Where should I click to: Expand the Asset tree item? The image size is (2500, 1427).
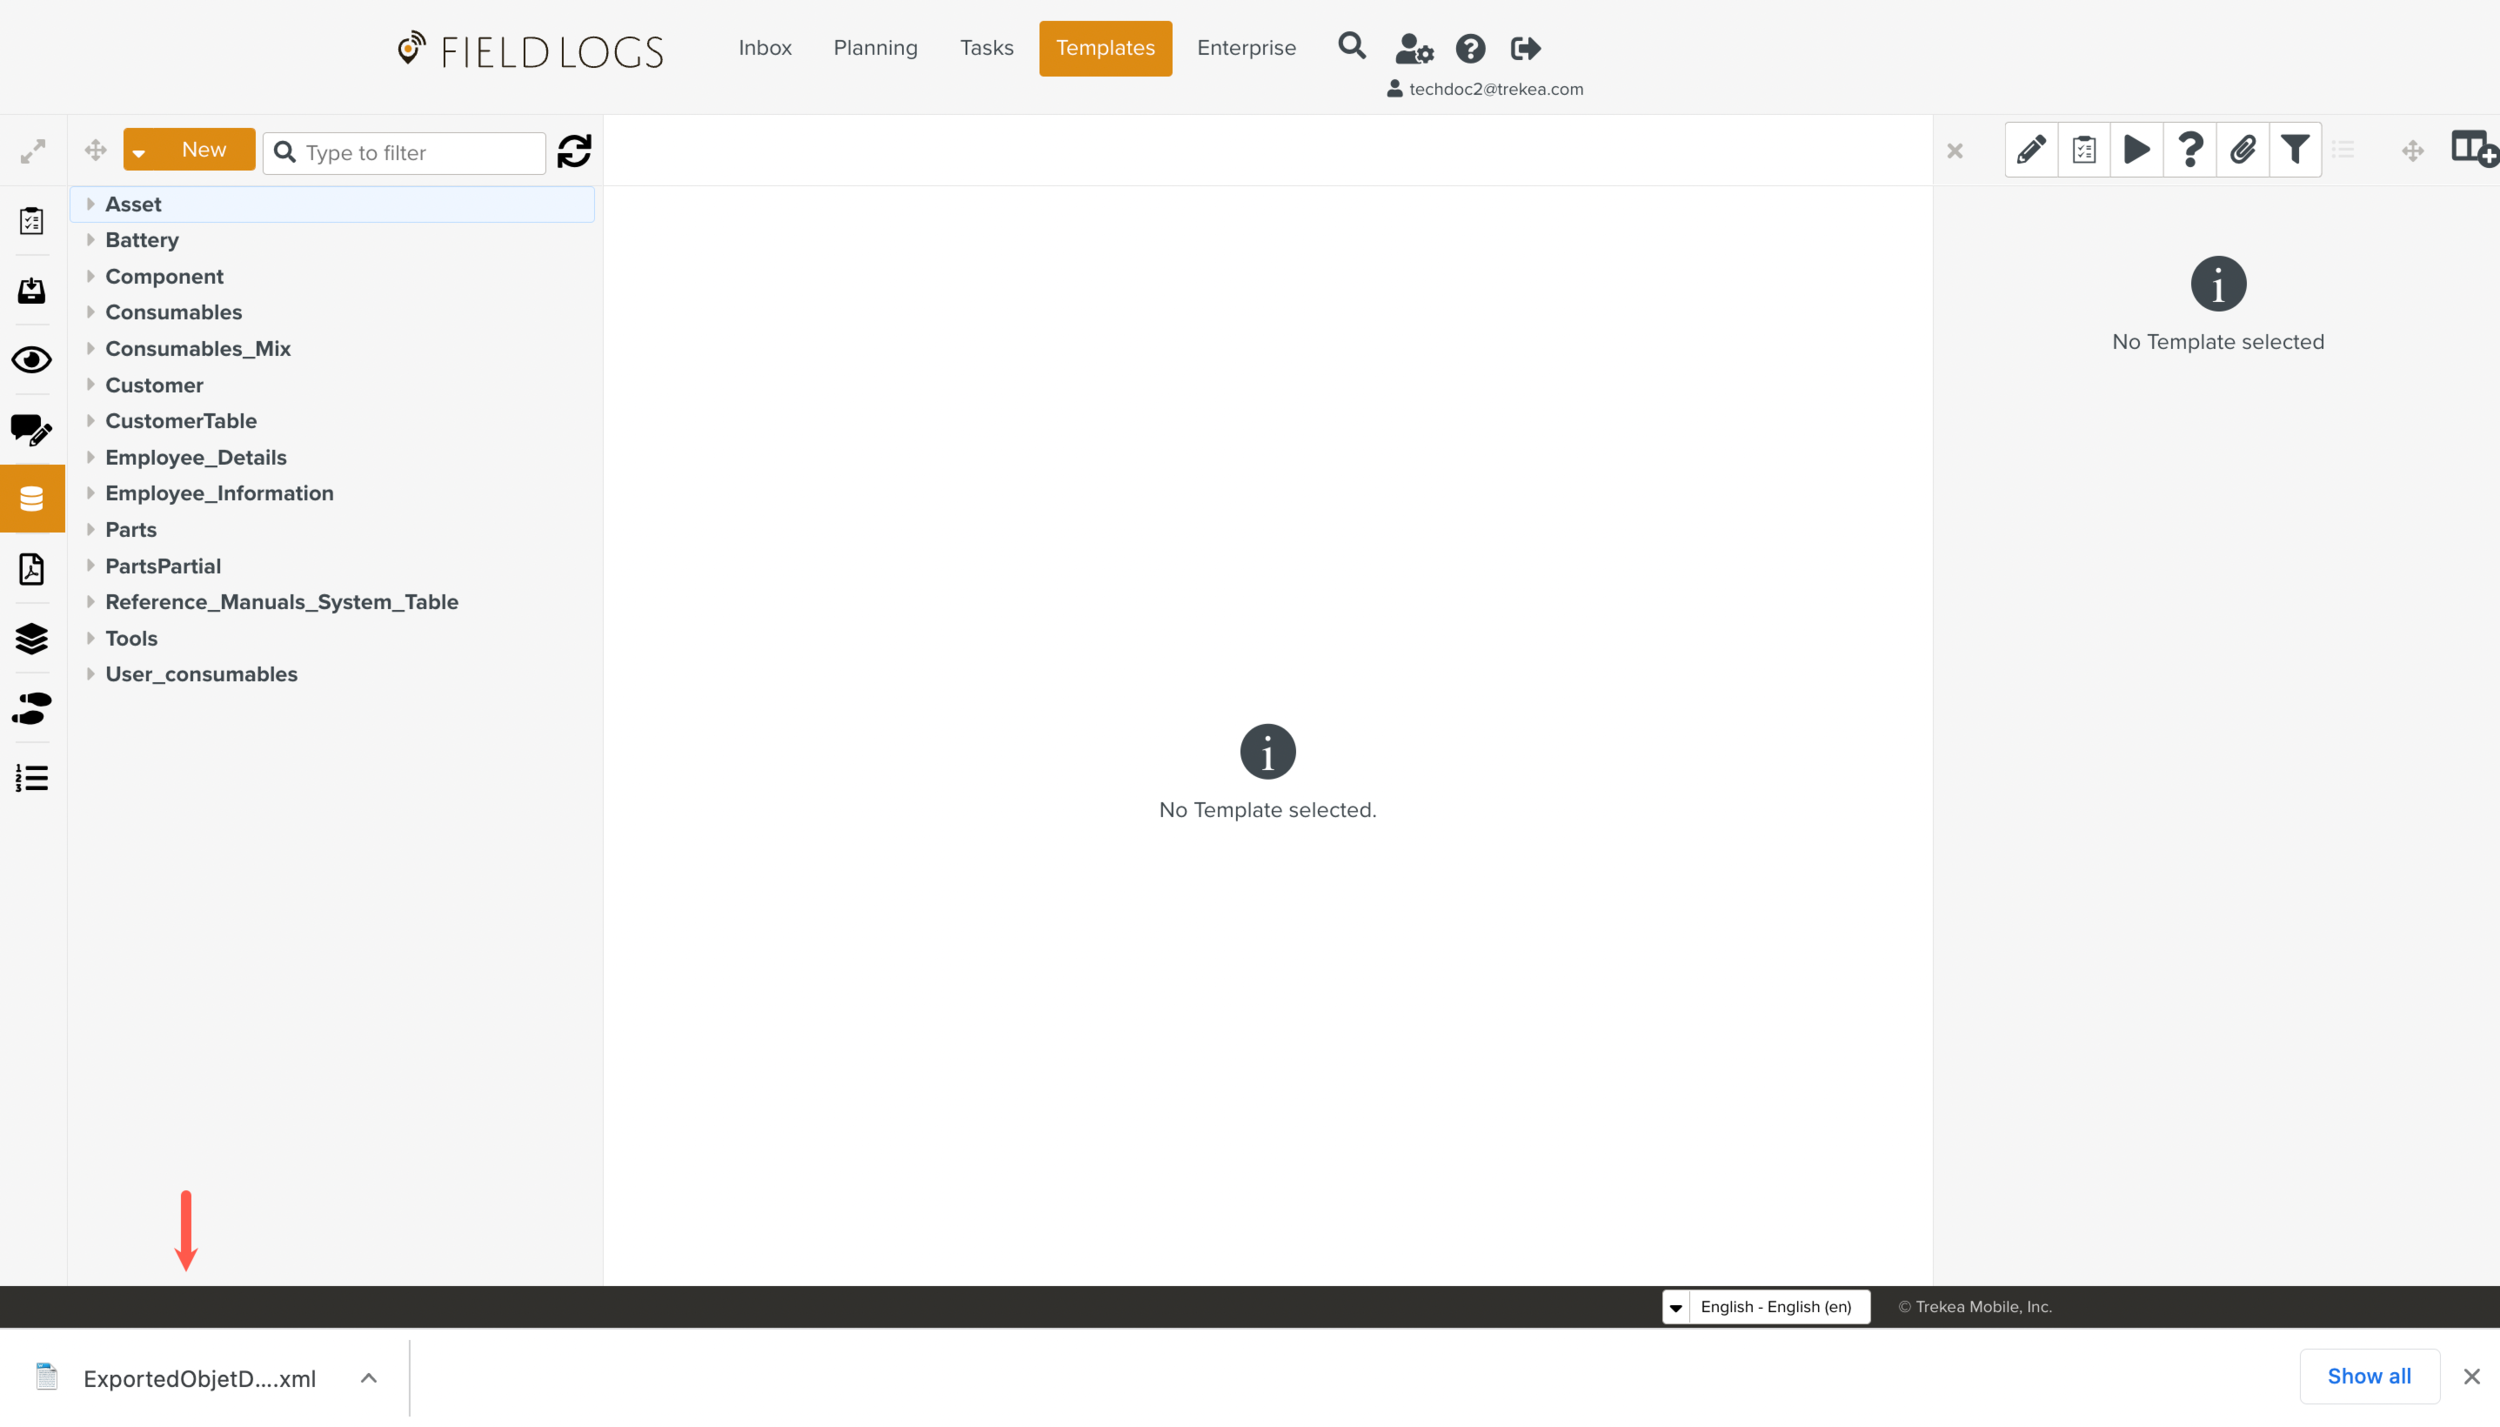coord(92,203)
